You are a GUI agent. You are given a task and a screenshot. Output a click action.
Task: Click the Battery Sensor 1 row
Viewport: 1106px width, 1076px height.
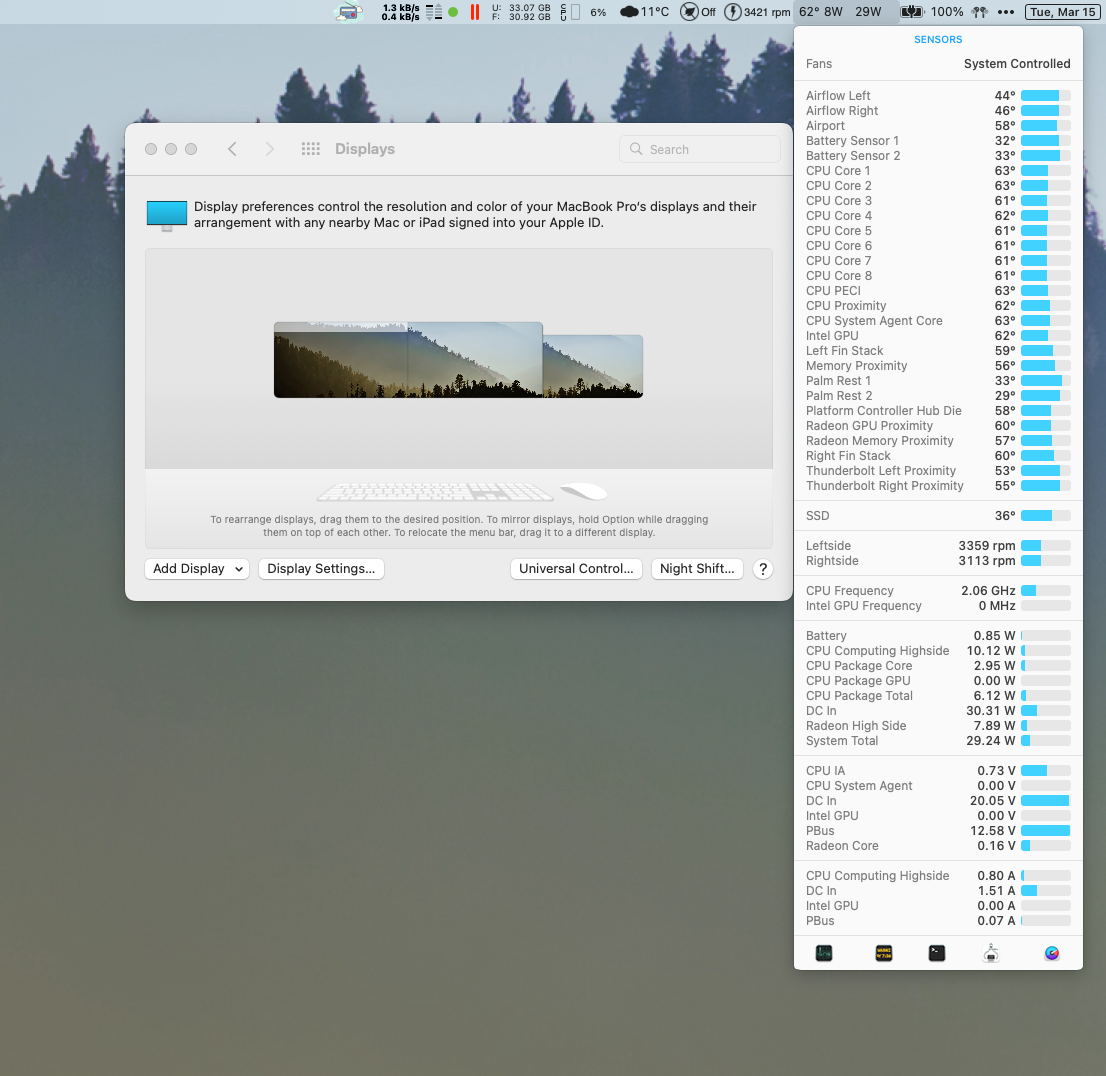click(x=938, y=140)
